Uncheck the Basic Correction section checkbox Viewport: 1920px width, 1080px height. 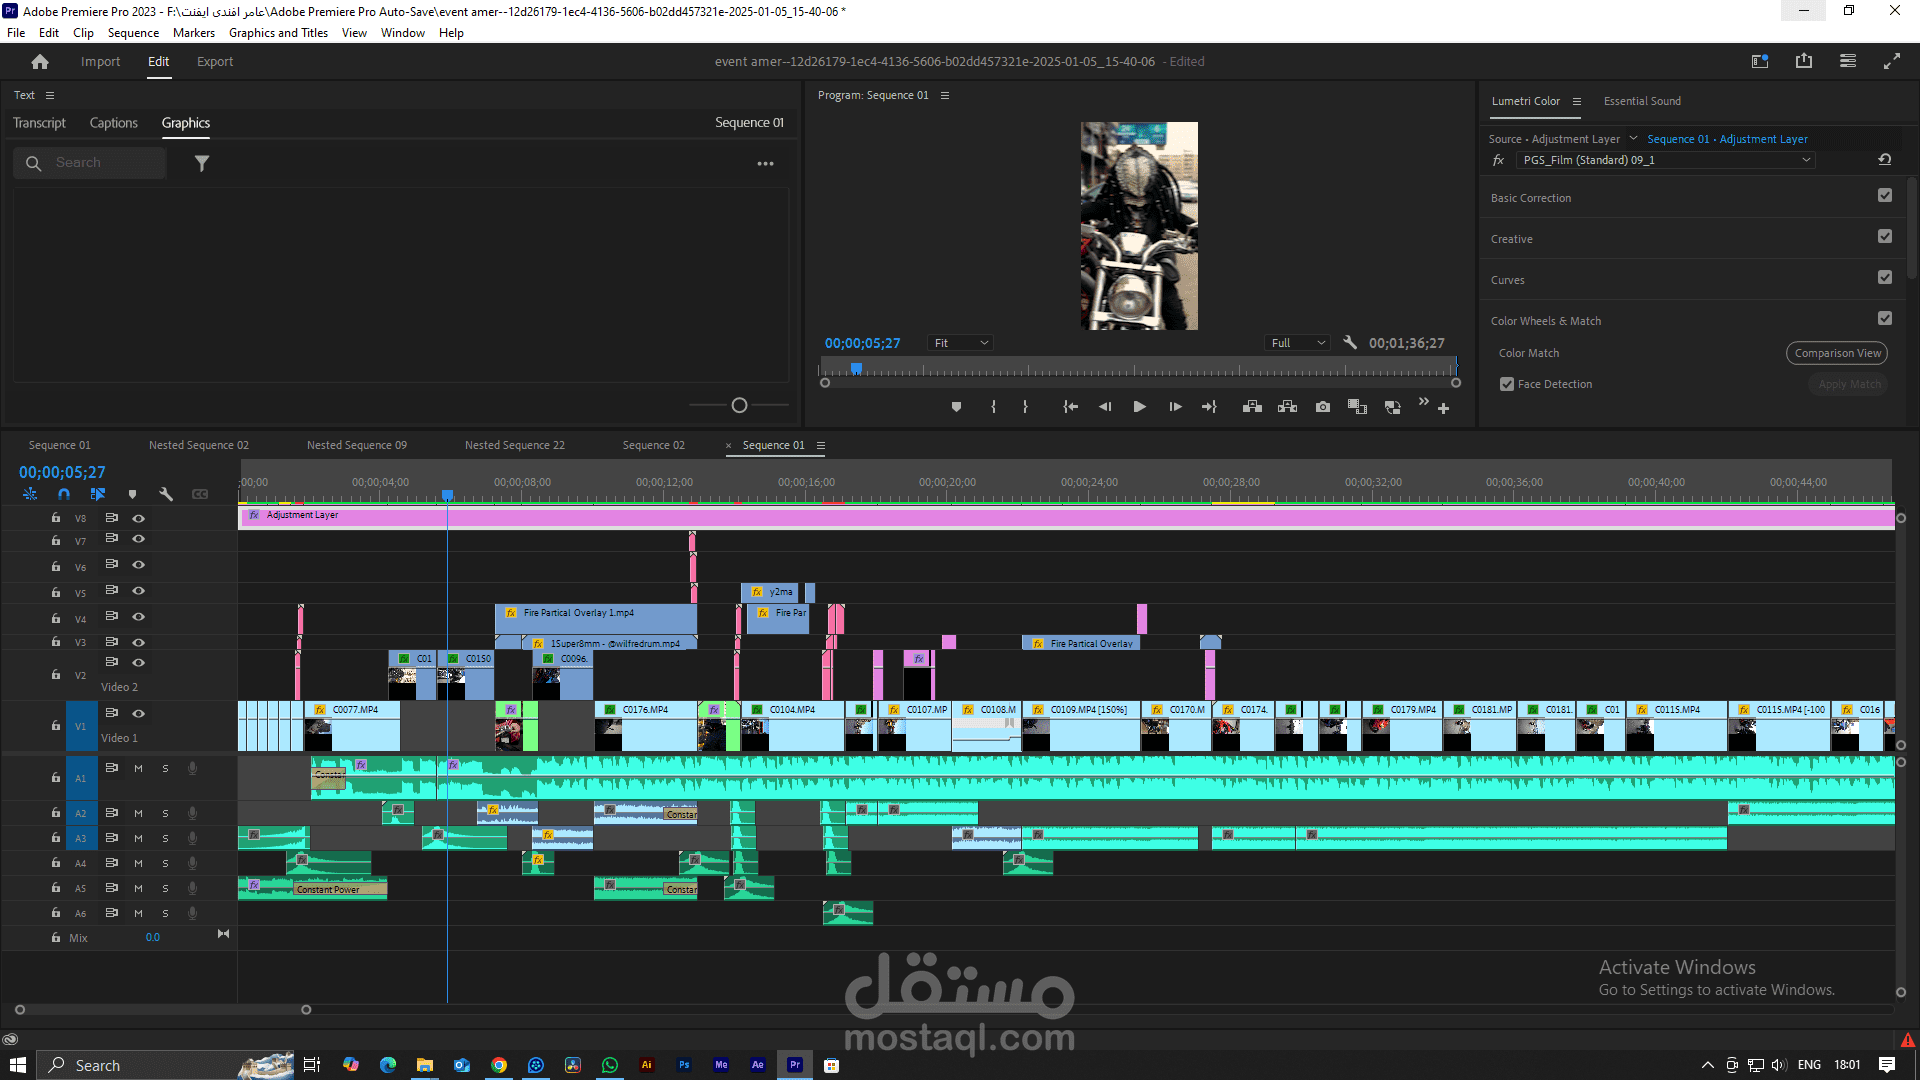click(x=1885, y=196)
